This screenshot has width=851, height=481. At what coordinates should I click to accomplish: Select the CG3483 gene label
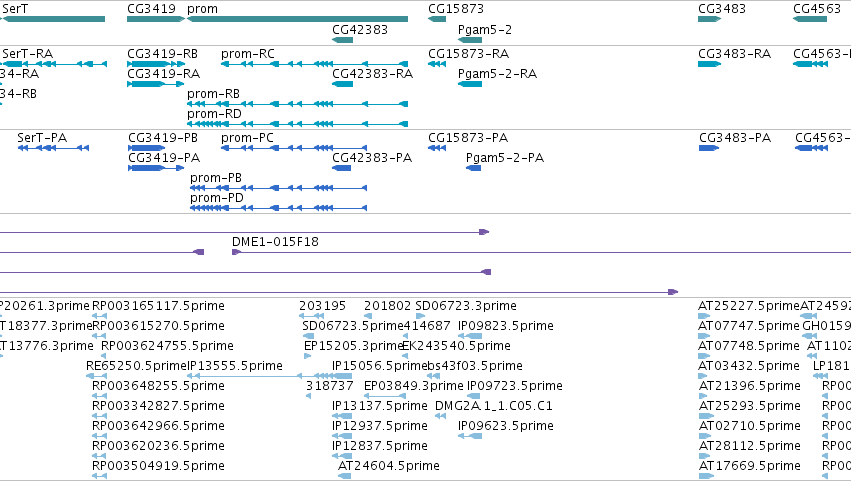(x=722, y=9)
